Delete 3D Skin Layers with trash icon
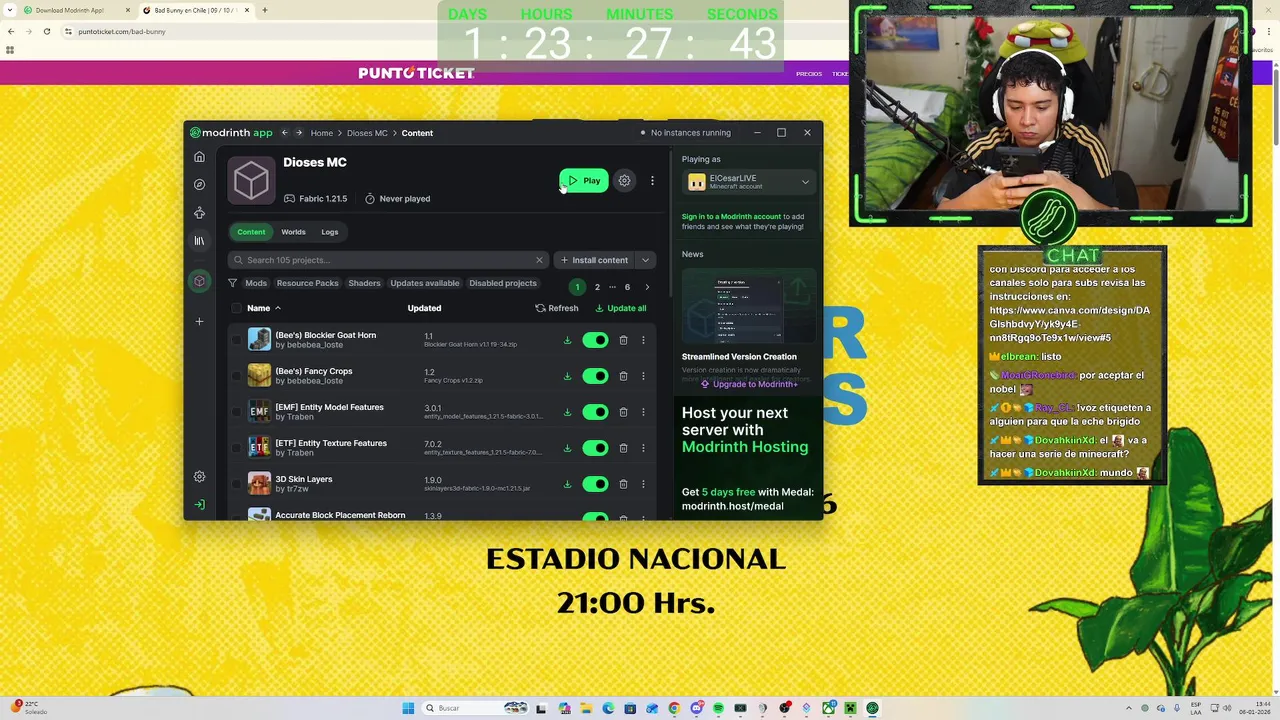Image resolution: width=1280 pixels, height=720 pixels. [623, 484]
